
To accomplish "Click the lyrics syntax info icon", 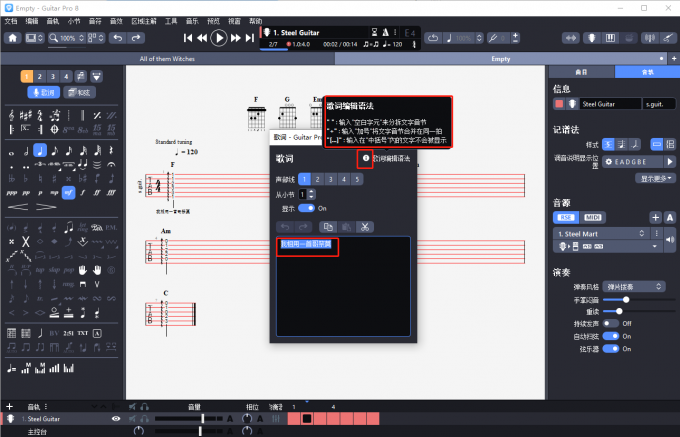I will pos(365,159).
